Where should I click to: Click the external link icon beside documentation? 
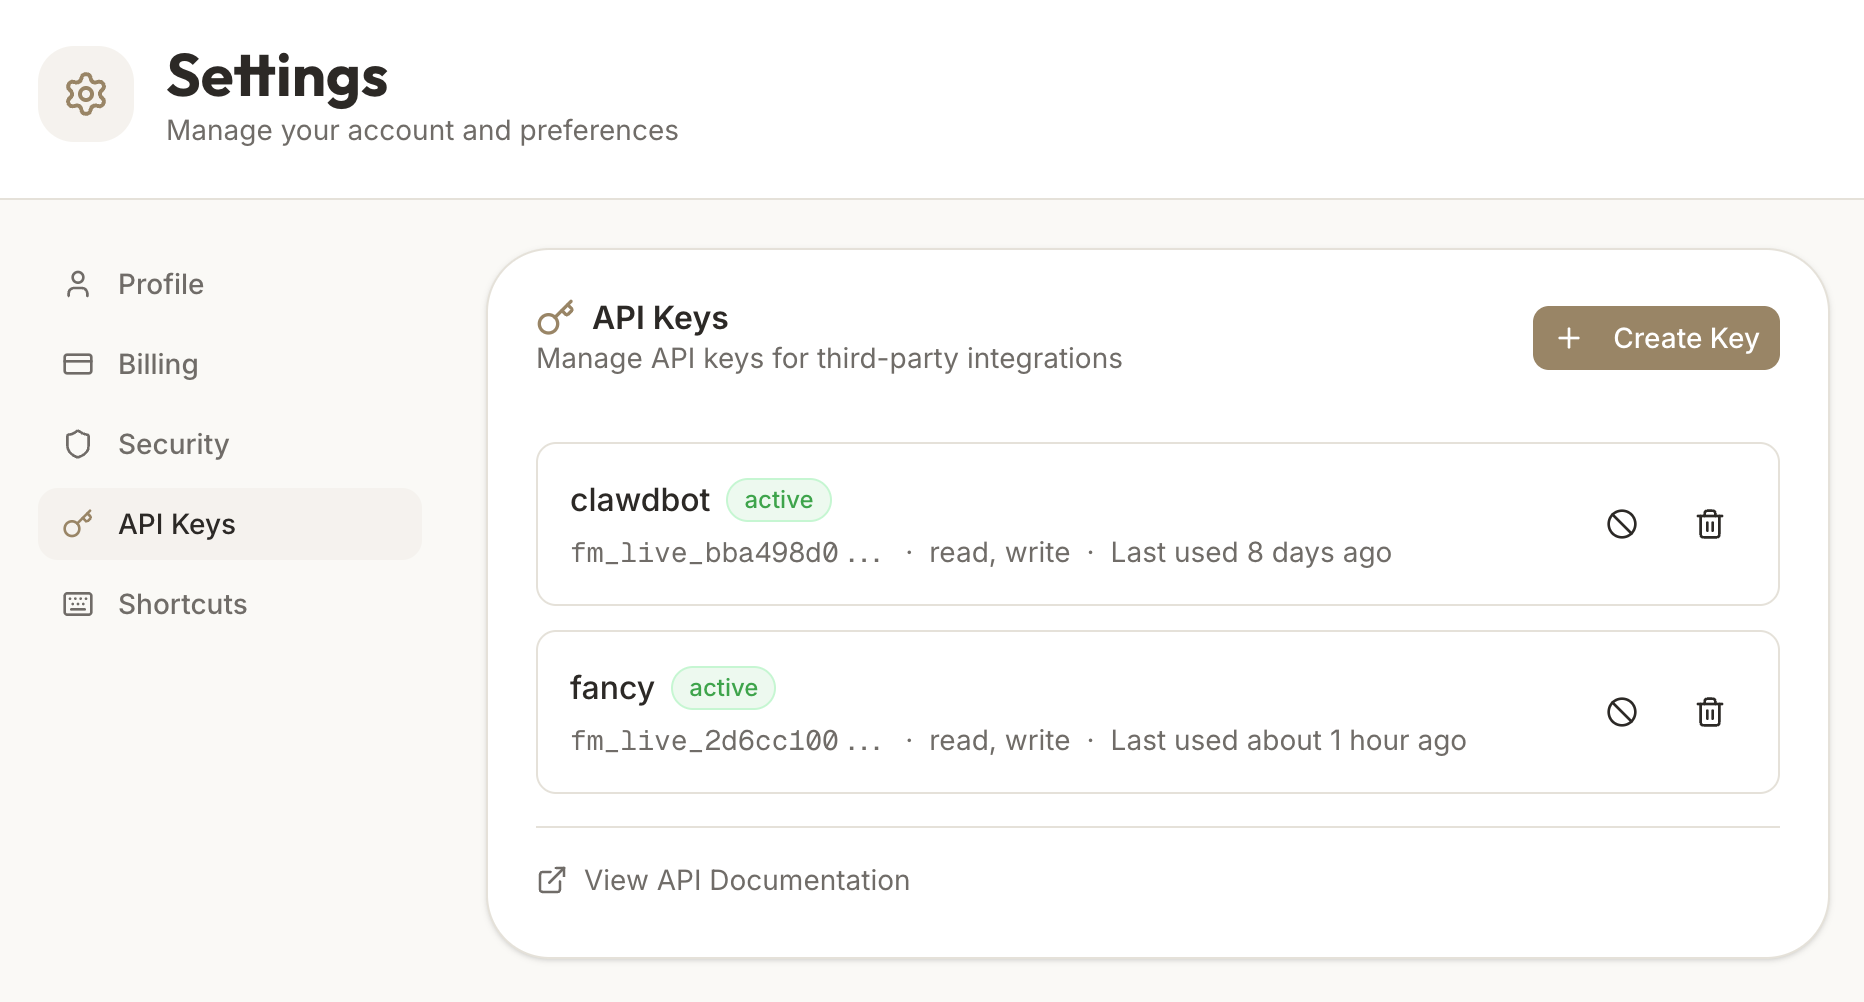tap(552, 880)
